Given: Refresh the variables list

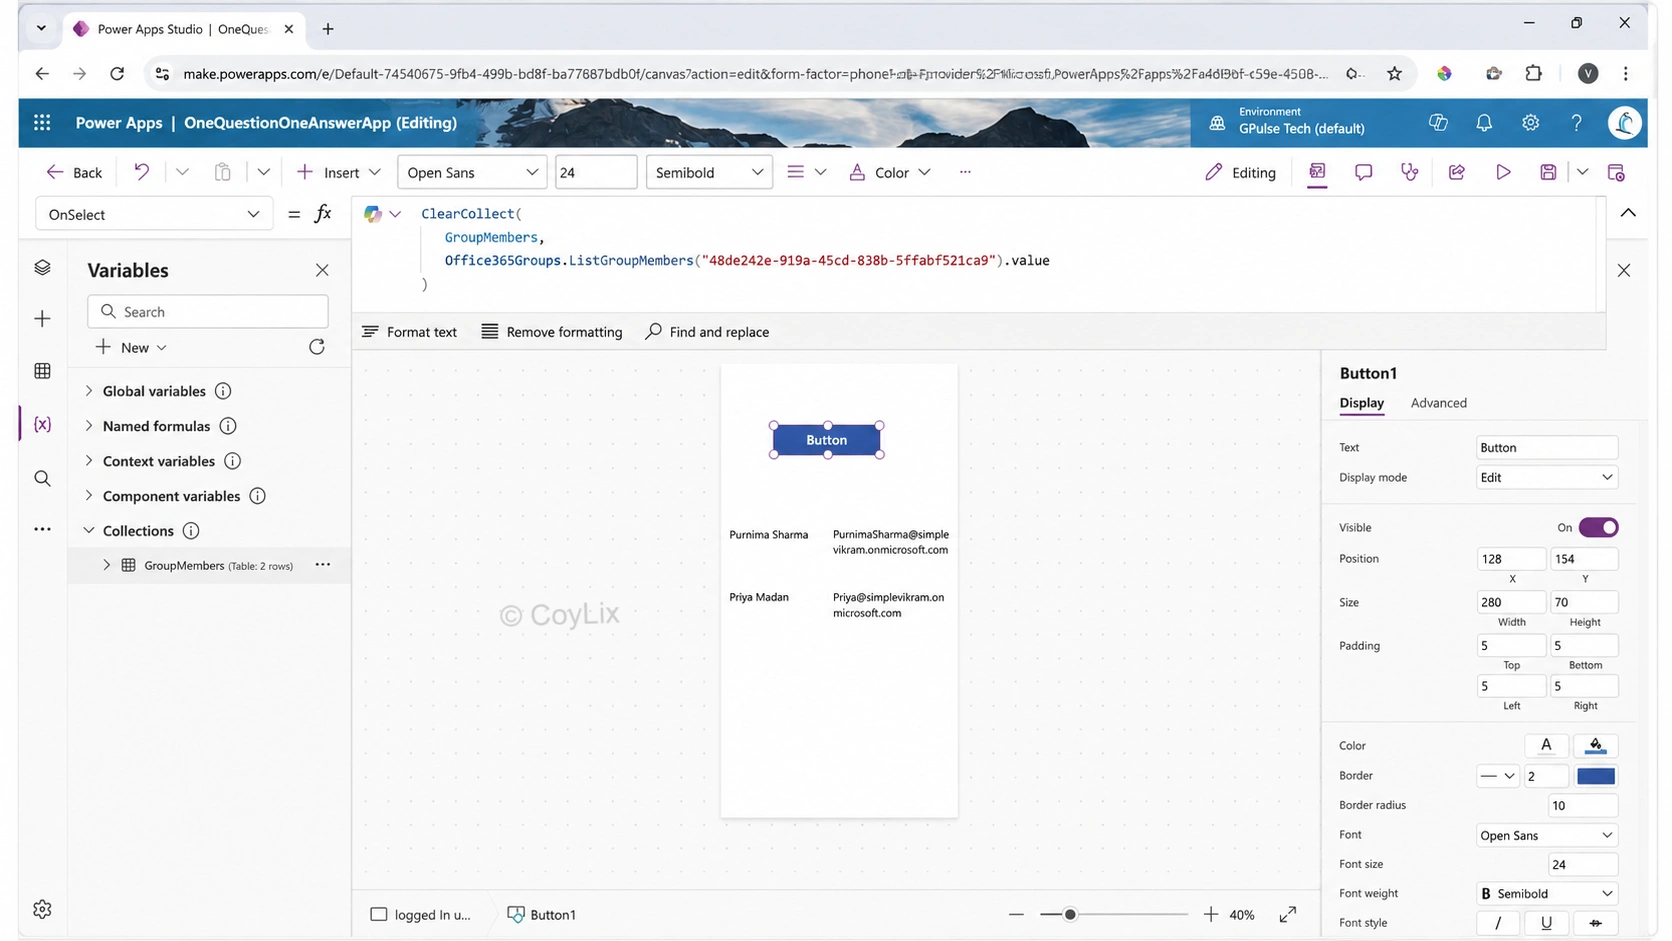Looking at the screenshot, I should (317, 347).
